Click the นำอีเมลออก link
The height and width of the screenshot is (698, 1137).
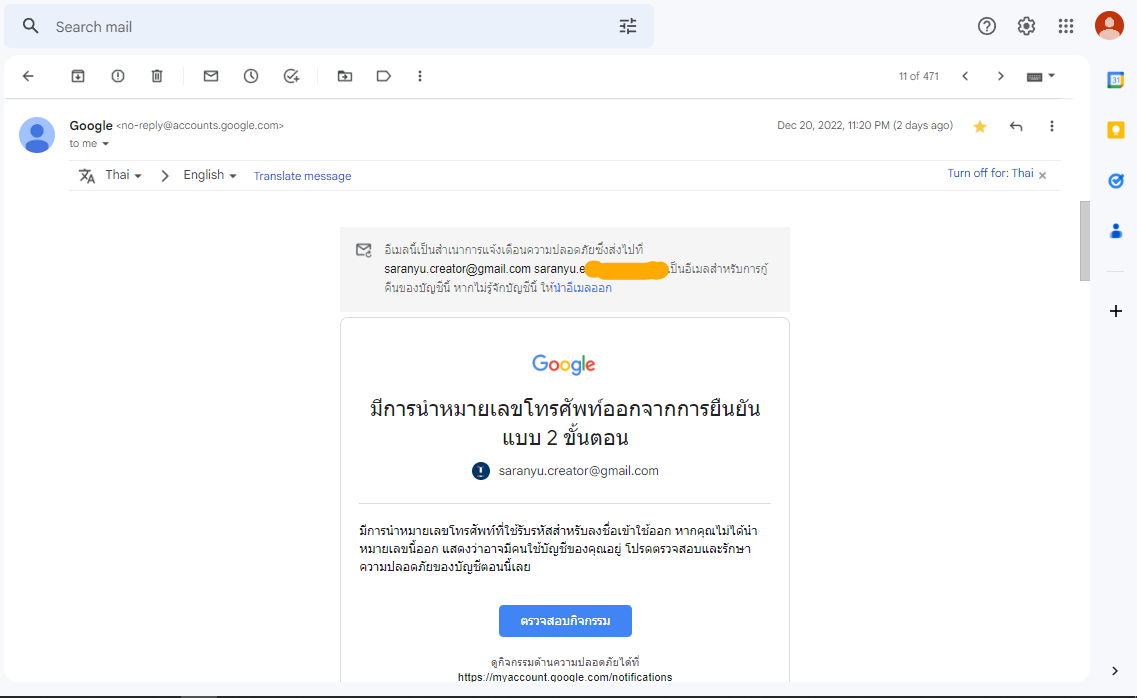(583, 288)
